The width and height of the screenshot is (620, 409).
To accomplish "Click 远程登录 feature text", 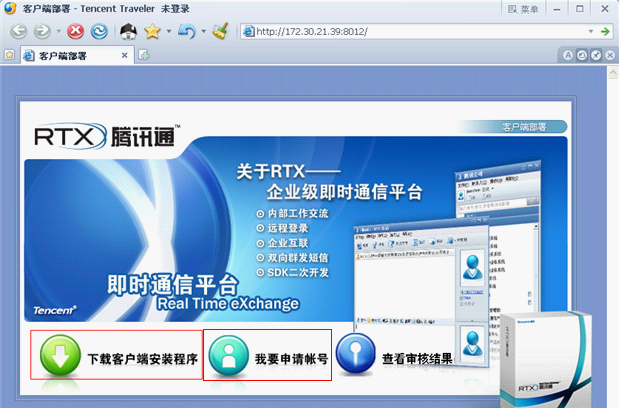I will pyautogui.click(x=288, y=228).
